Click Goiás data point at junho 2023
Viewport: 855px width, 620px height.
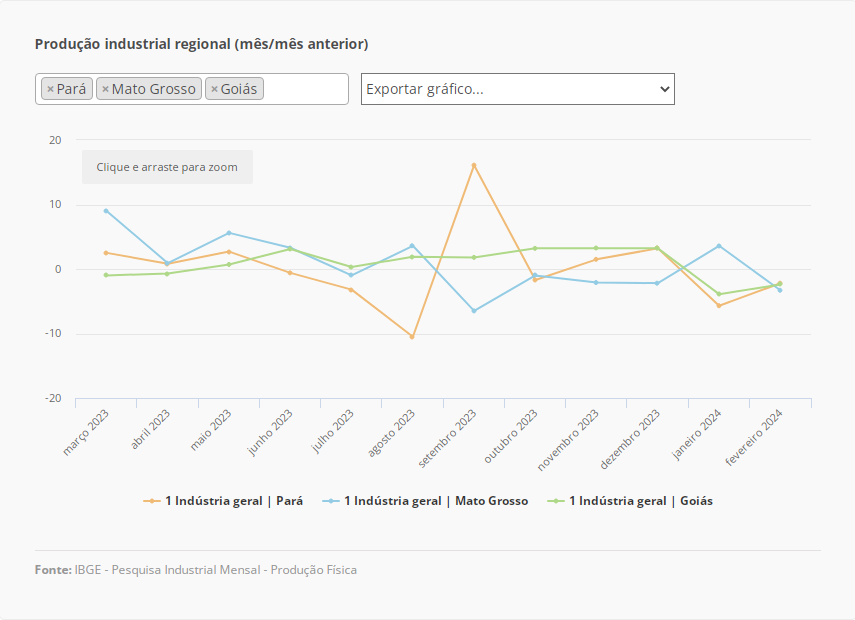pyautogui.click(x=290, y=248)
